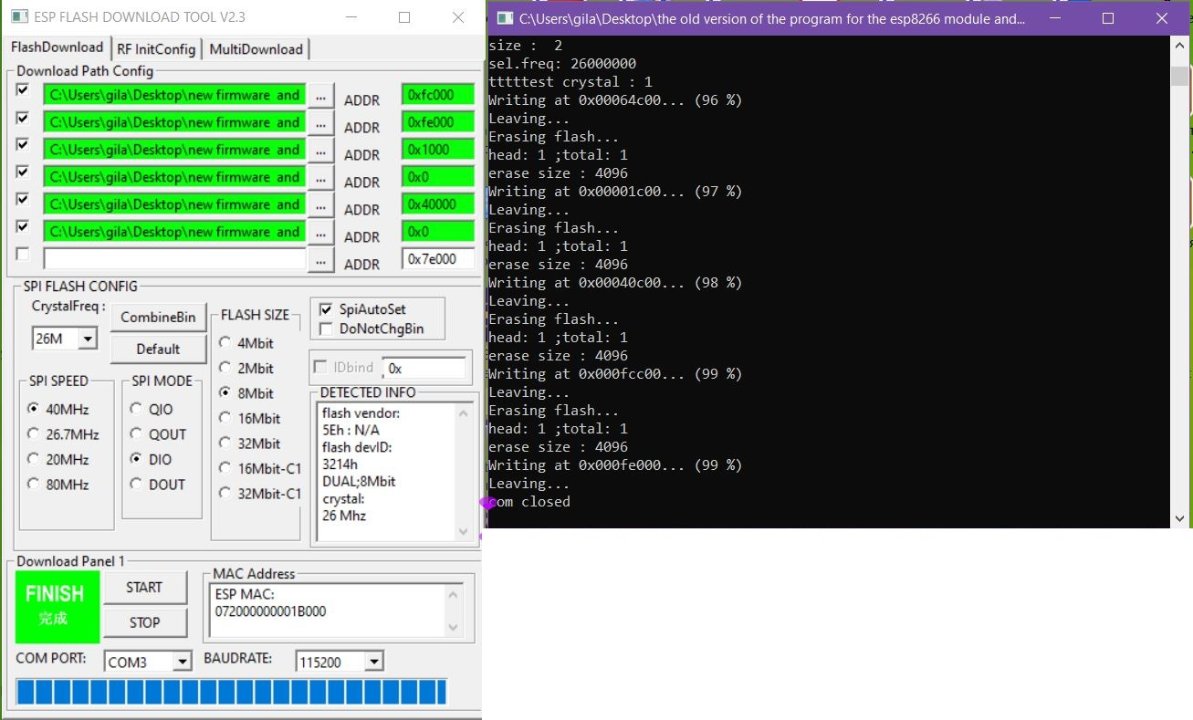Open file browser for the 0xfe000 row
Image resolution: width=1193 pixels, height=720 pixels.
tap(321, 124)
